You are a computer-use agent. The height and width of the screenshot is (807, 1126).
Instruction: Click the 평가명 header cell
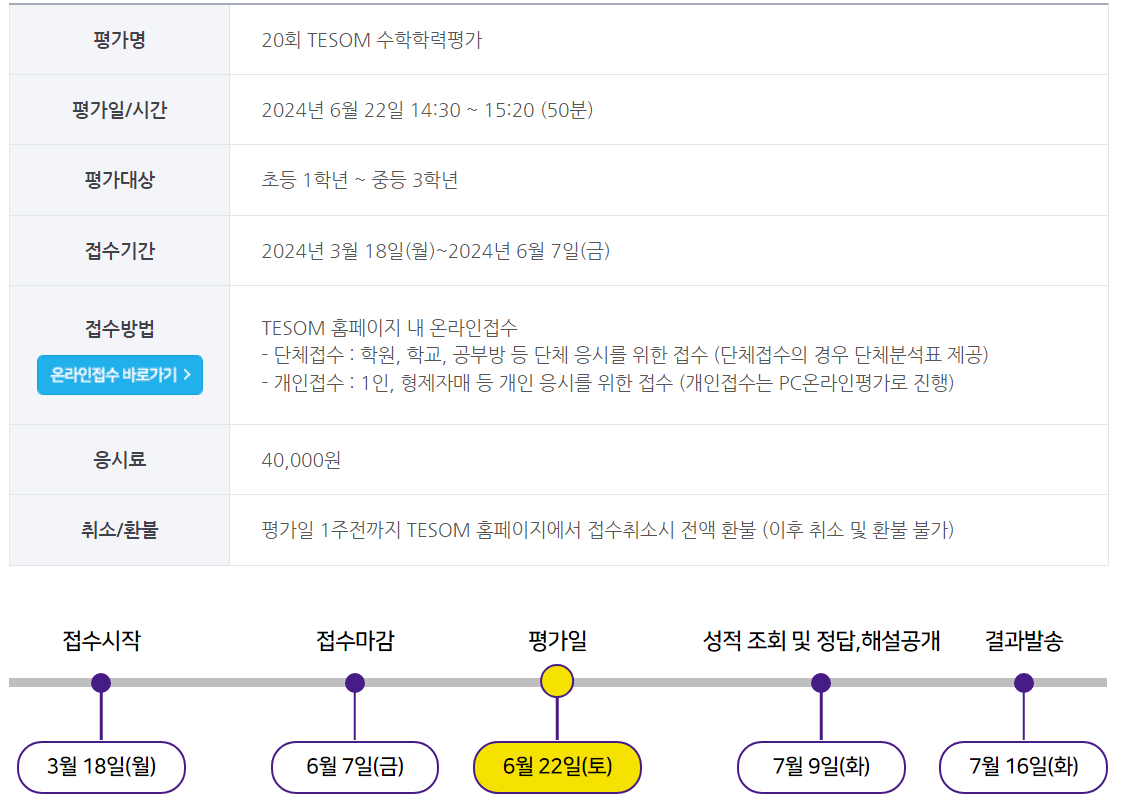click(118, 38)
